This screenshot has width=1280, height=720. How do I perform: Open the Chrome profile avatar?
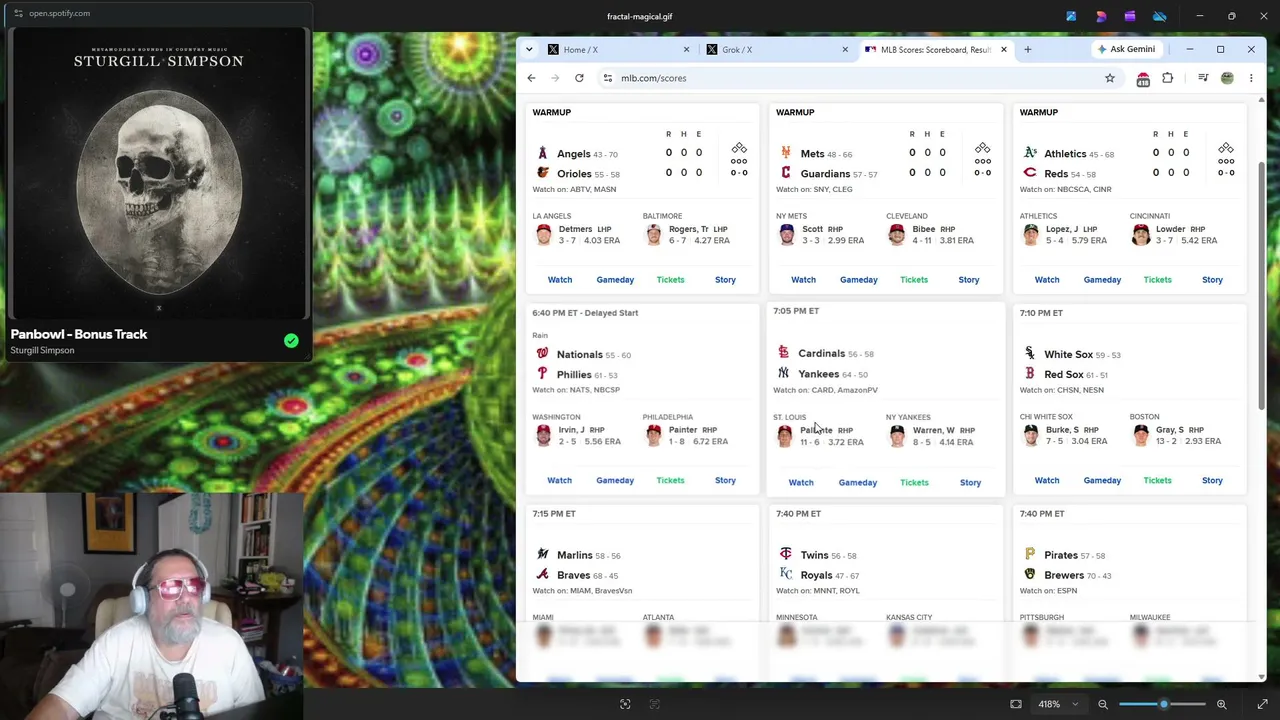click(1227, 78)
